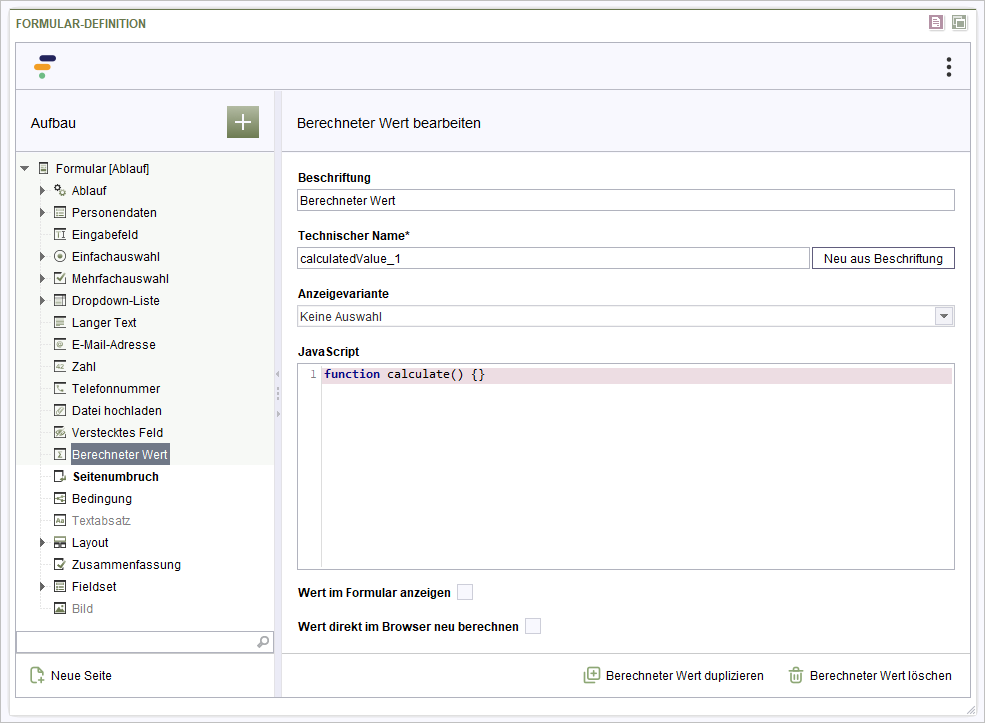
Task: Select Zusammenfassung in the tree
Action: 126,564
